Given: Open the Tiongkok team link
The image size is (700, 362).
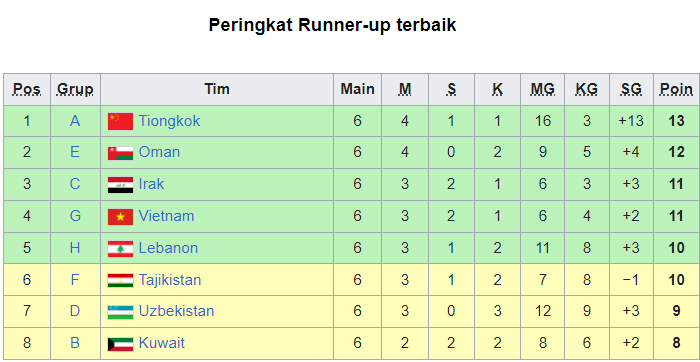Looking at the screenshot, I should pos(169,121).
